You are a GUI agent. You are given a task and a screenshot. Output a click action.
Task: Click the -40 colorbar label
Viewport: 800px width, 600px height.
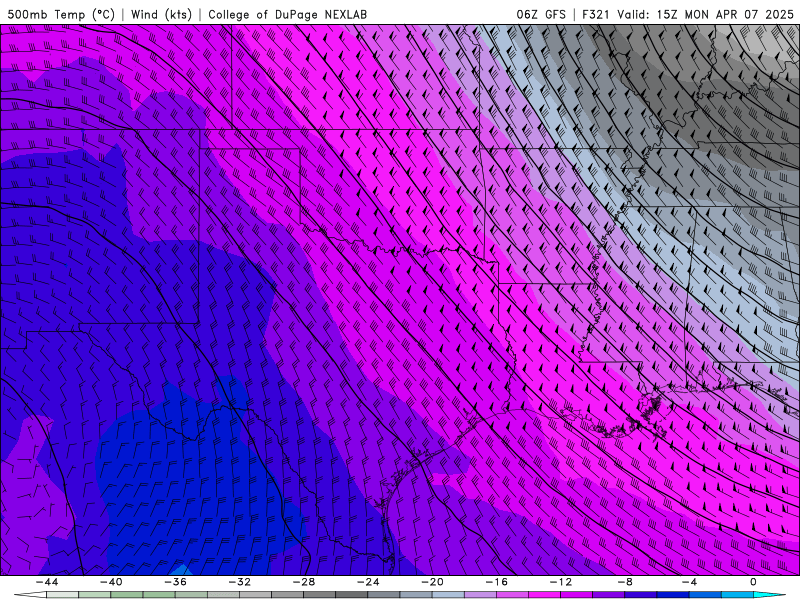tap(111, 582)
